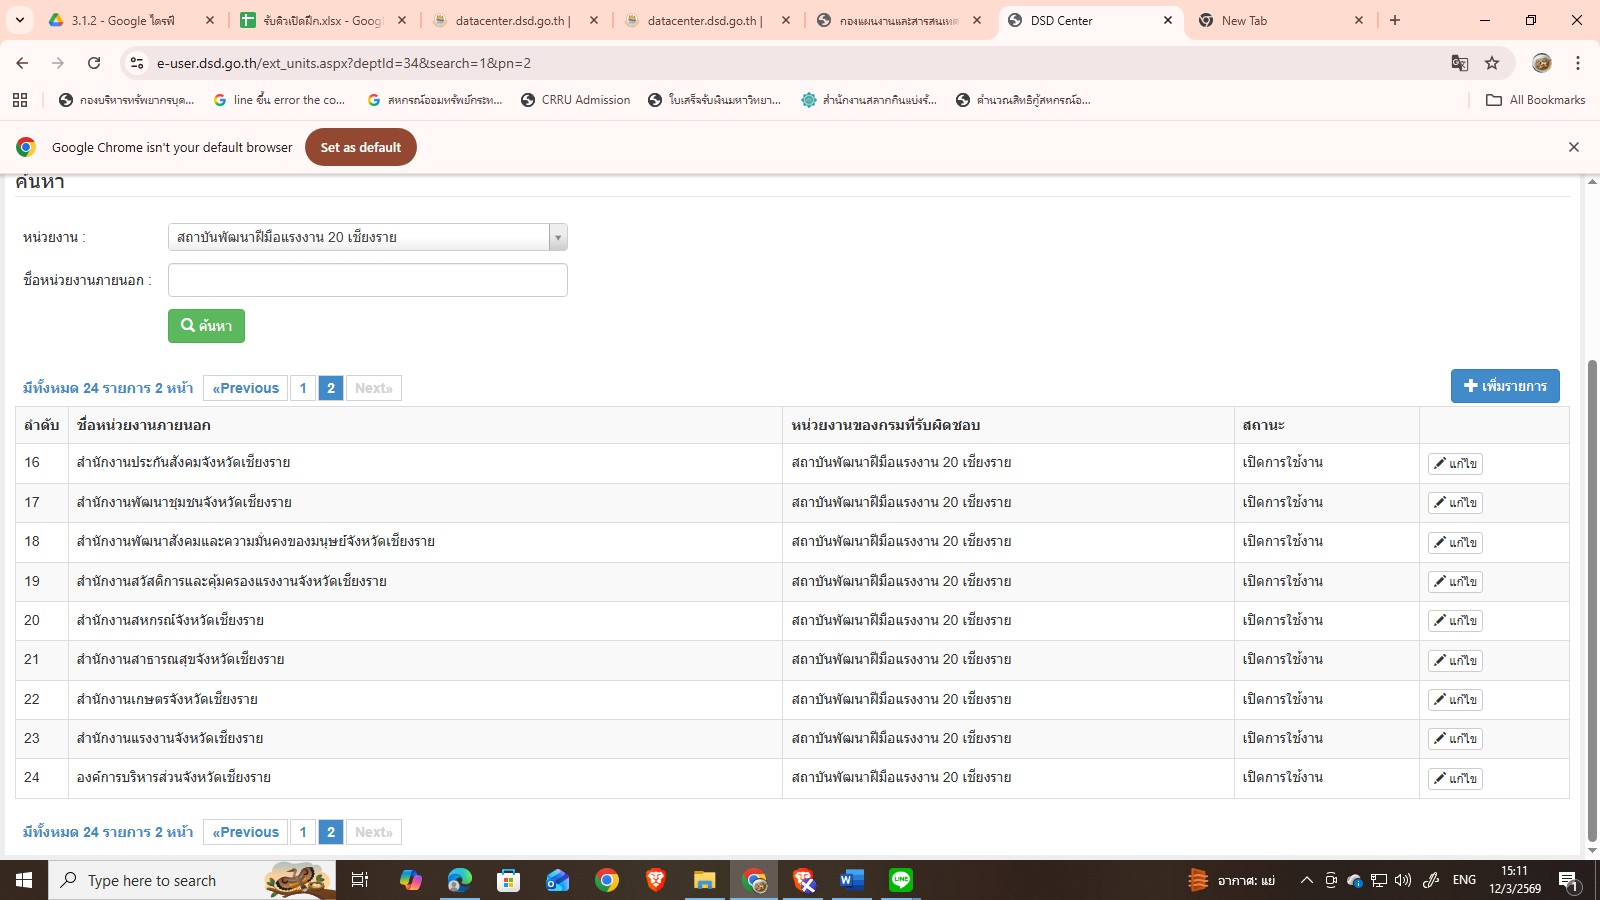1600x900 pixels.
Task: Edit row 20 using its pencil button
Action: click(1454, 621)
